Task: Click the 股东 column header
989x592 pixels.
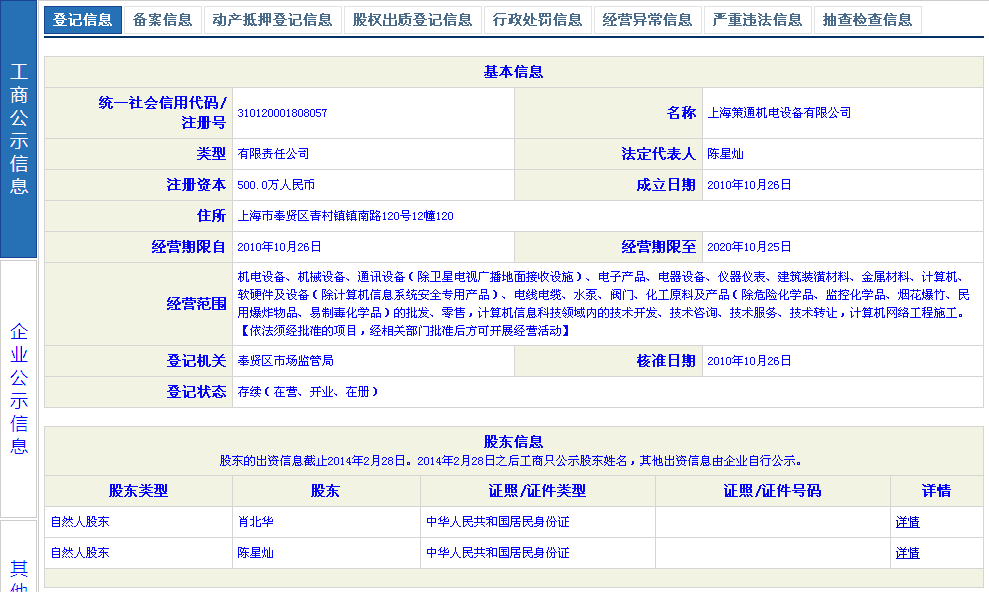Action: [x=325, y=491]
